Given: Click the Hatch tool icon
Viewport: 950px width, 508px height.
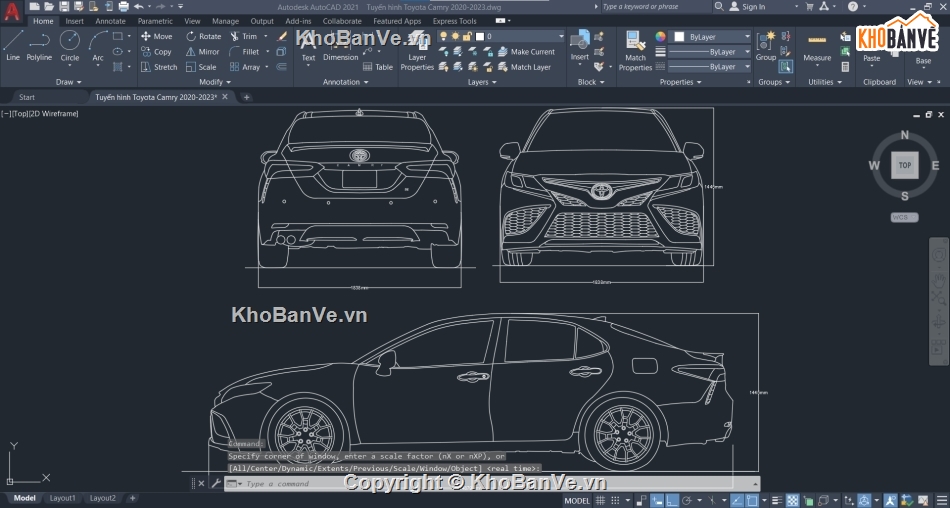Looking at the screenshot, I should (118, 67).
